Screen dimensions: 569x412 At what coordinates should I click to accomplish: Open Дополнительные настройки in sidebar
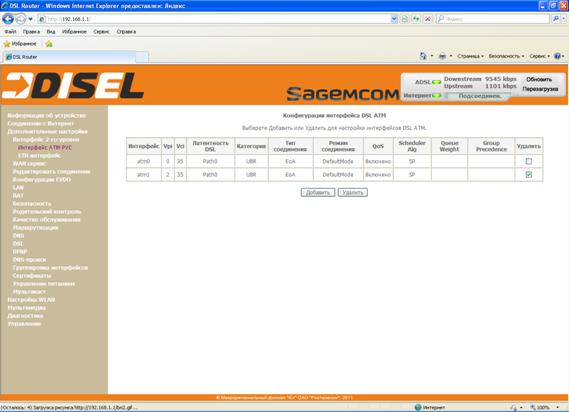coord(47,132)
